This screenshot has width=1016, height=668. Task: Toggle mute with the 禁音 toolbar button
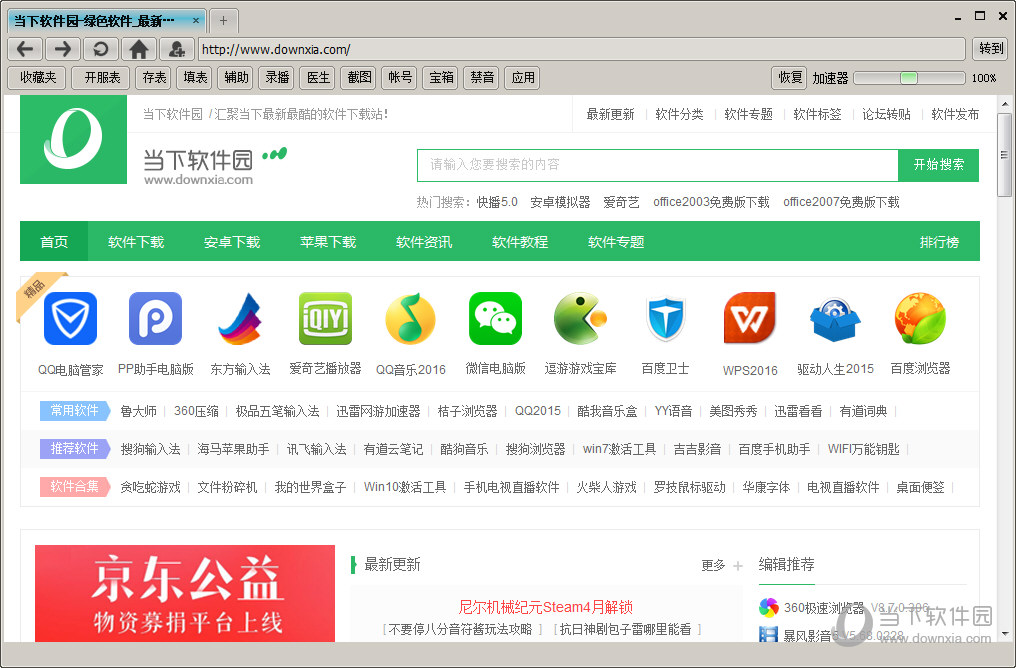pos(481,77)
